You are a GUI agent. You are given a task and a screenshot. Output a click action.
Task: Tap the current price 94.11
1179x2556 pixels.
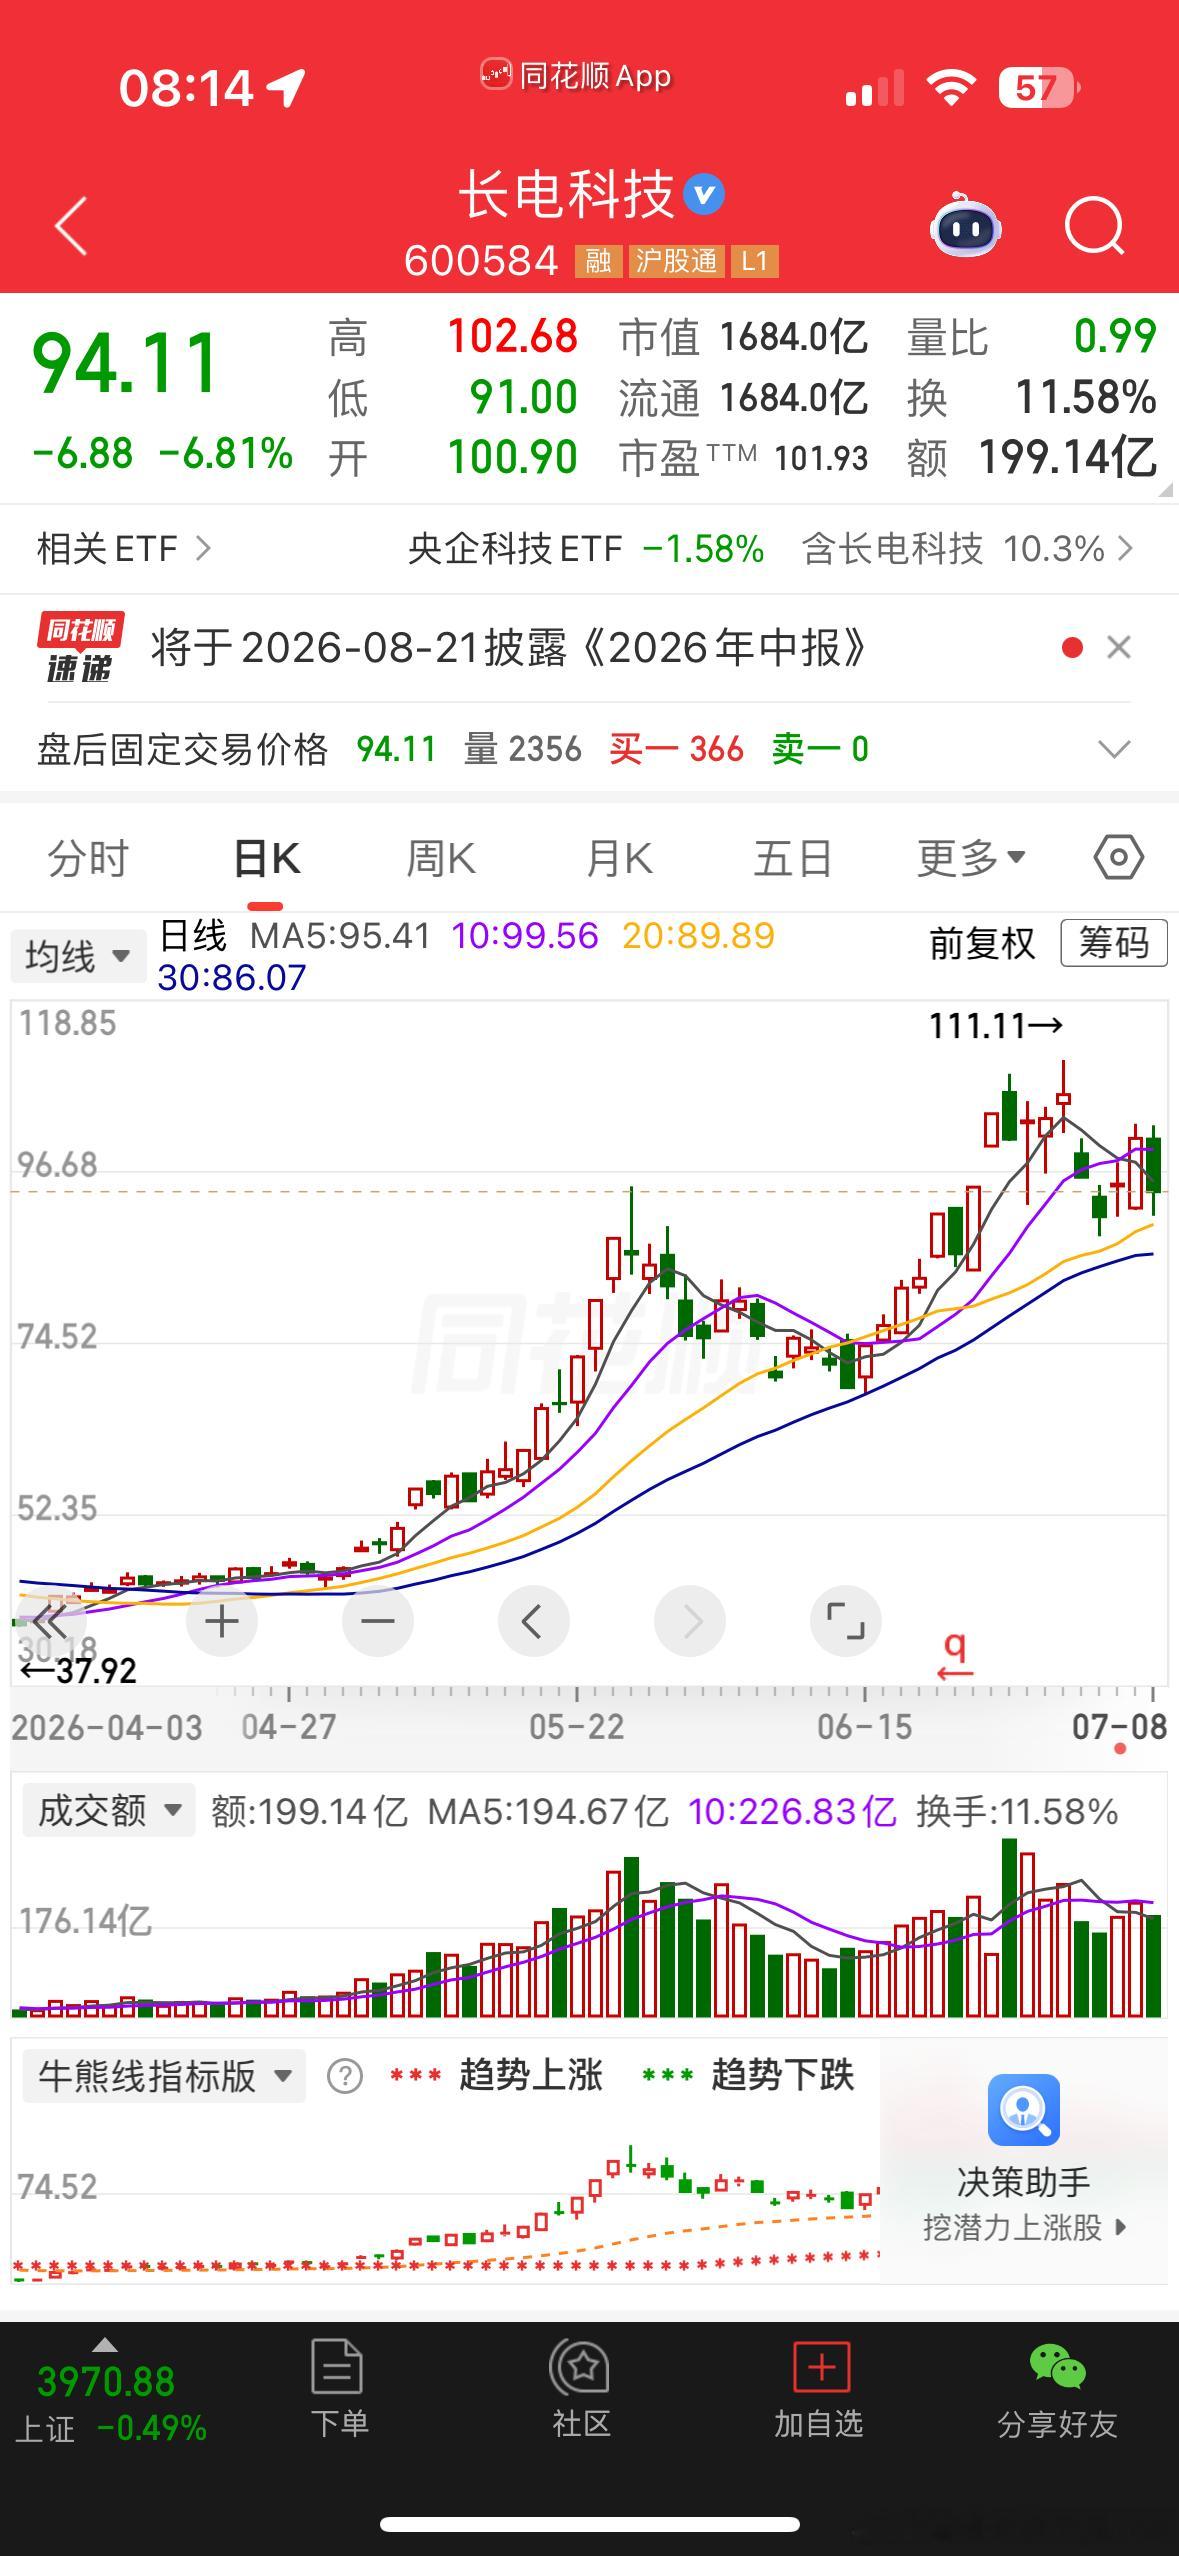(x=126, y=363)
